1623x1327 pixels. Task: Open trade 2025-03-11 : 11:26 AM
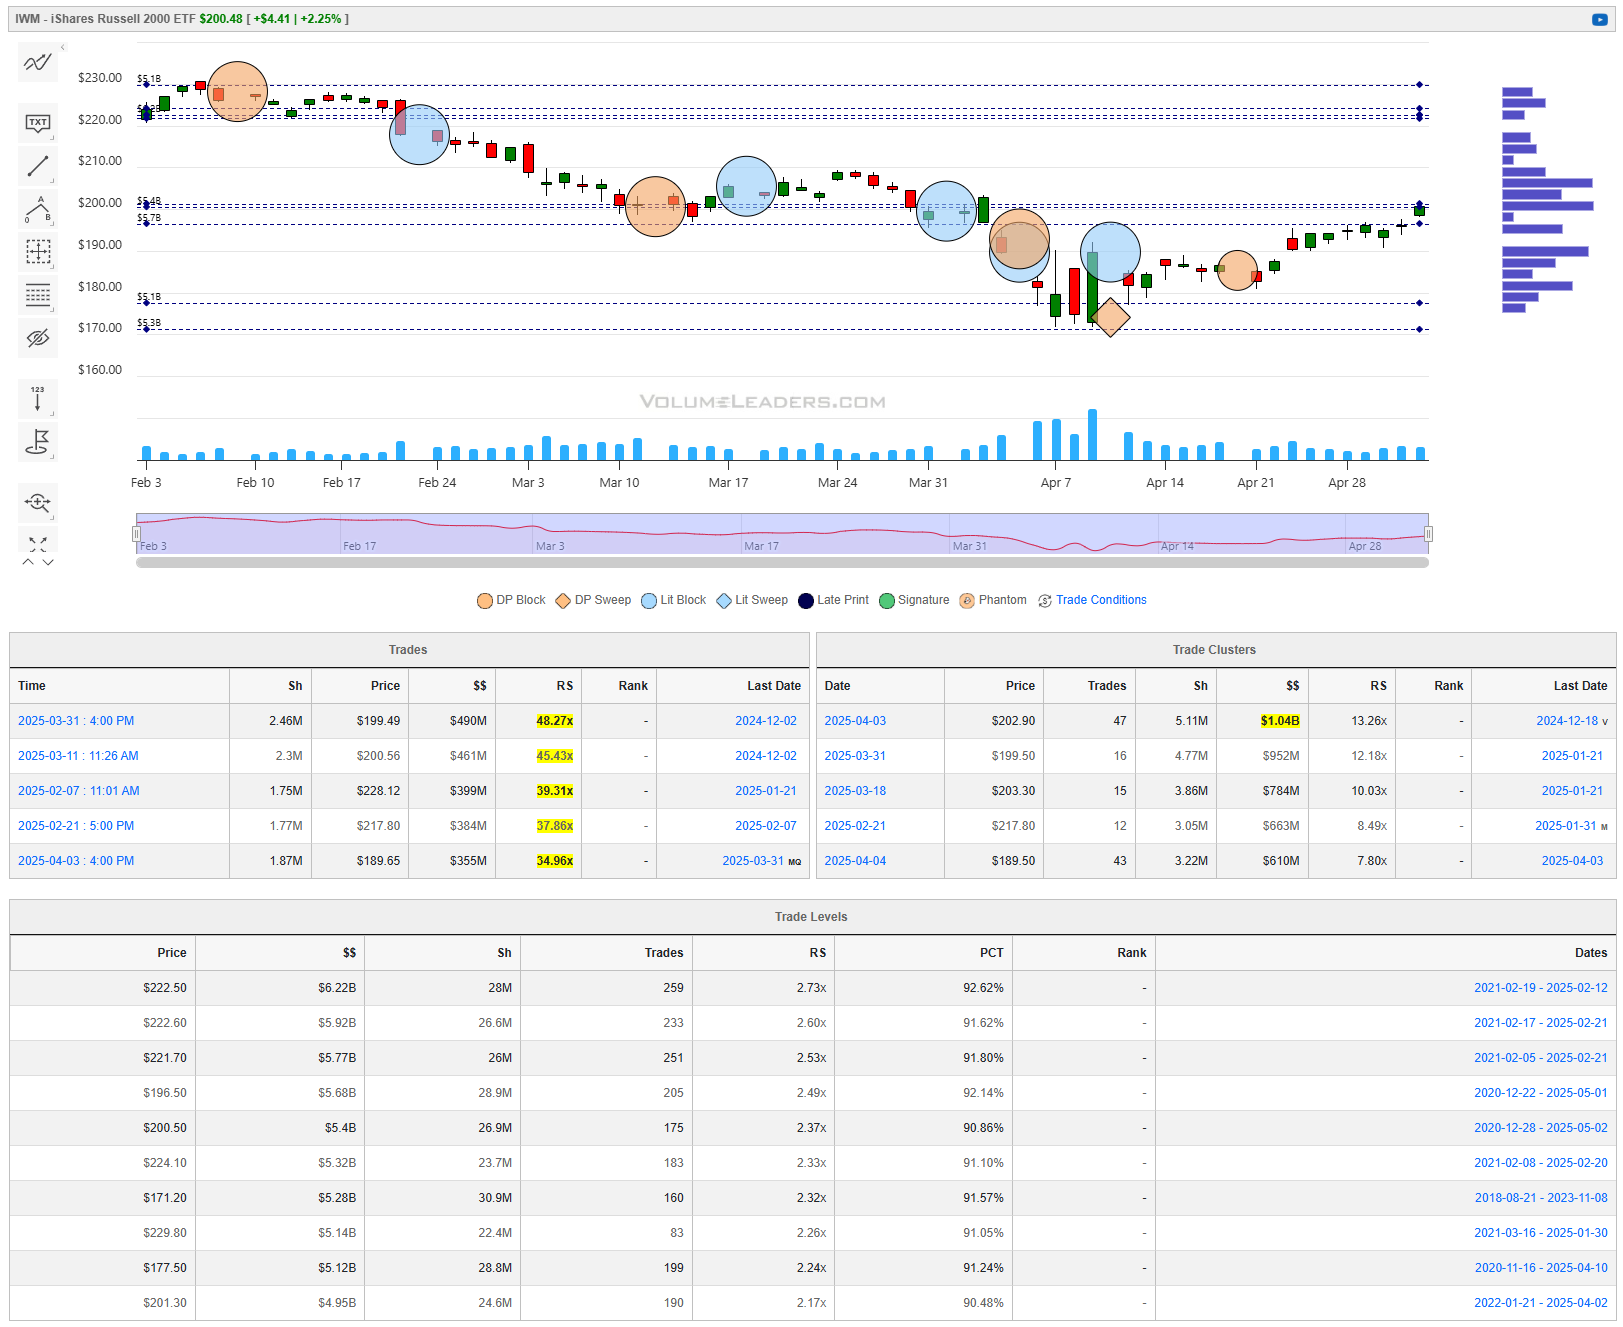click(x=78, y=756)
